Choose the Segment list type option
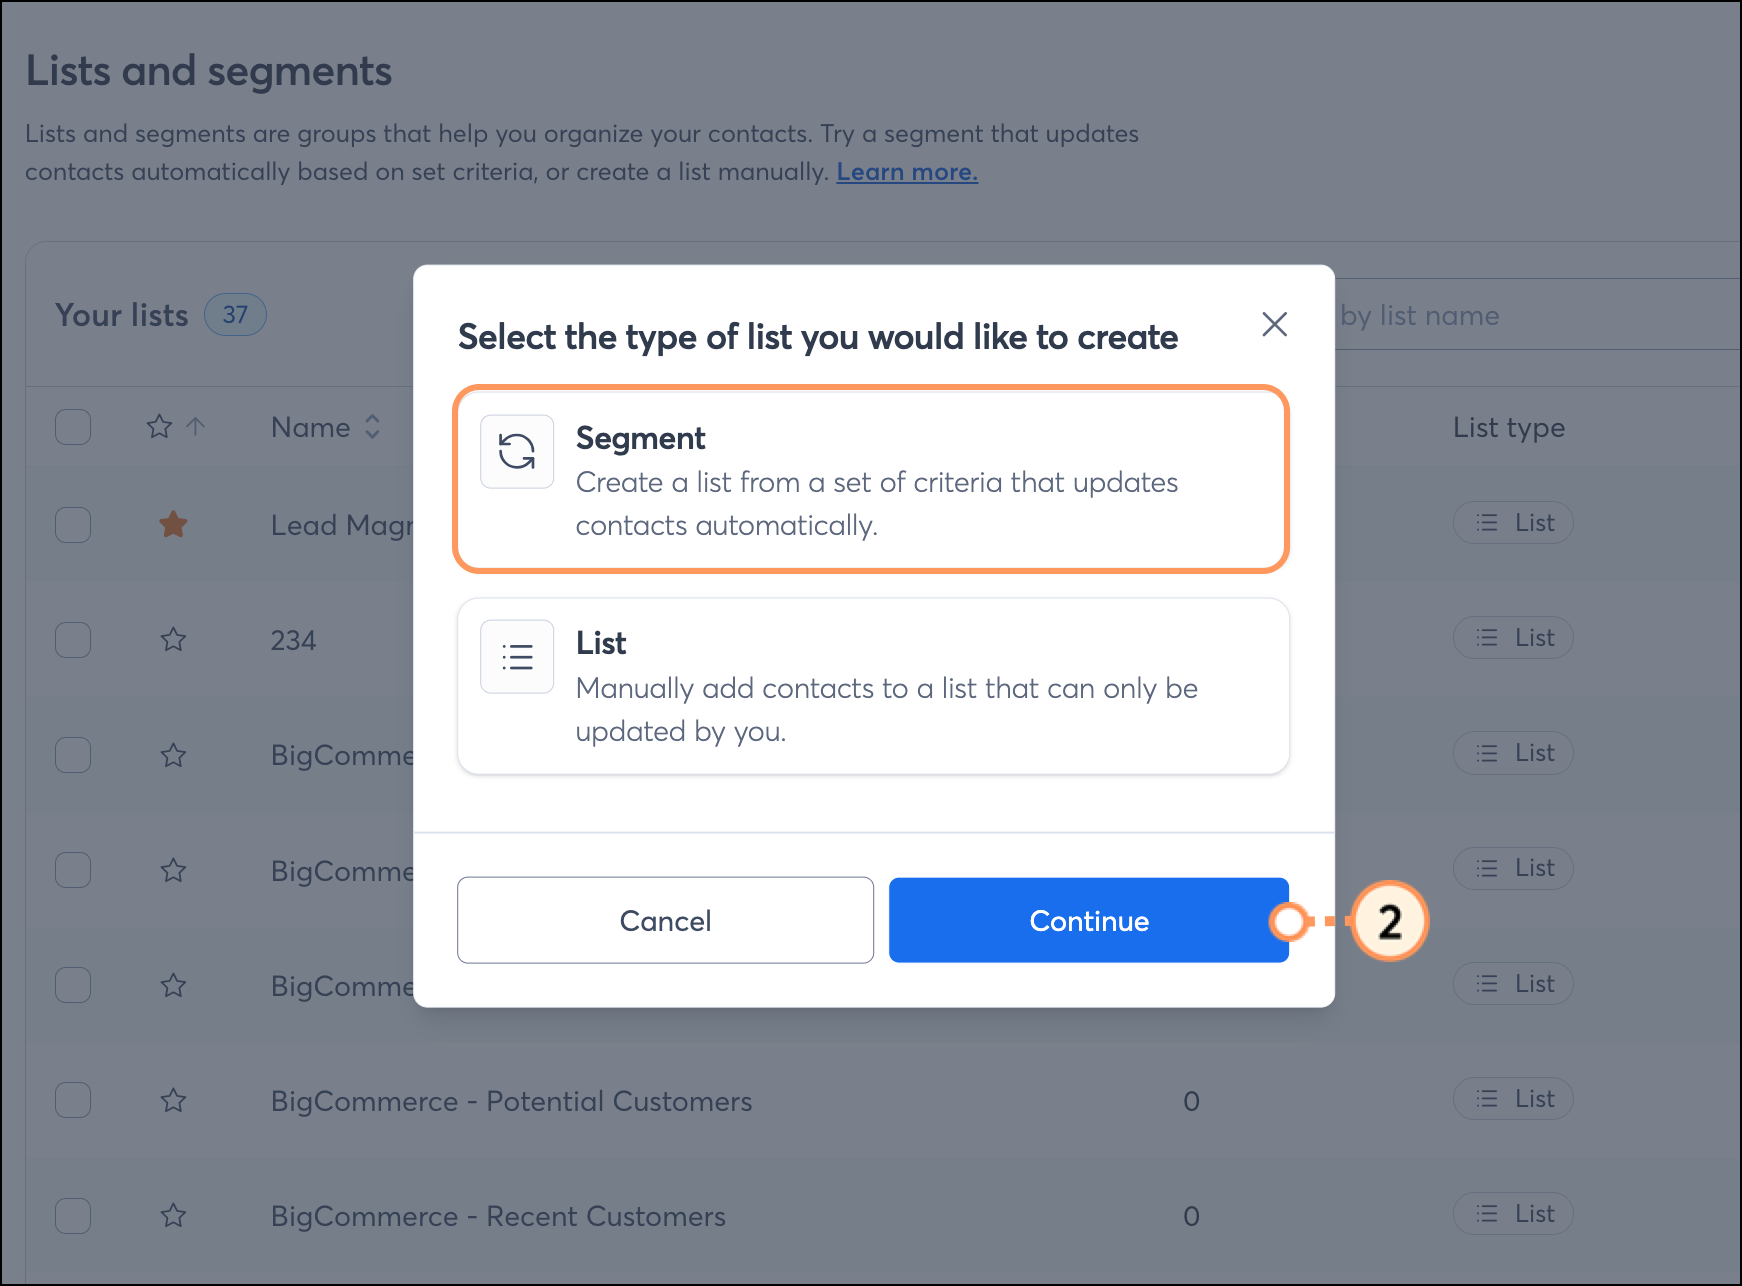 (871, 479)
